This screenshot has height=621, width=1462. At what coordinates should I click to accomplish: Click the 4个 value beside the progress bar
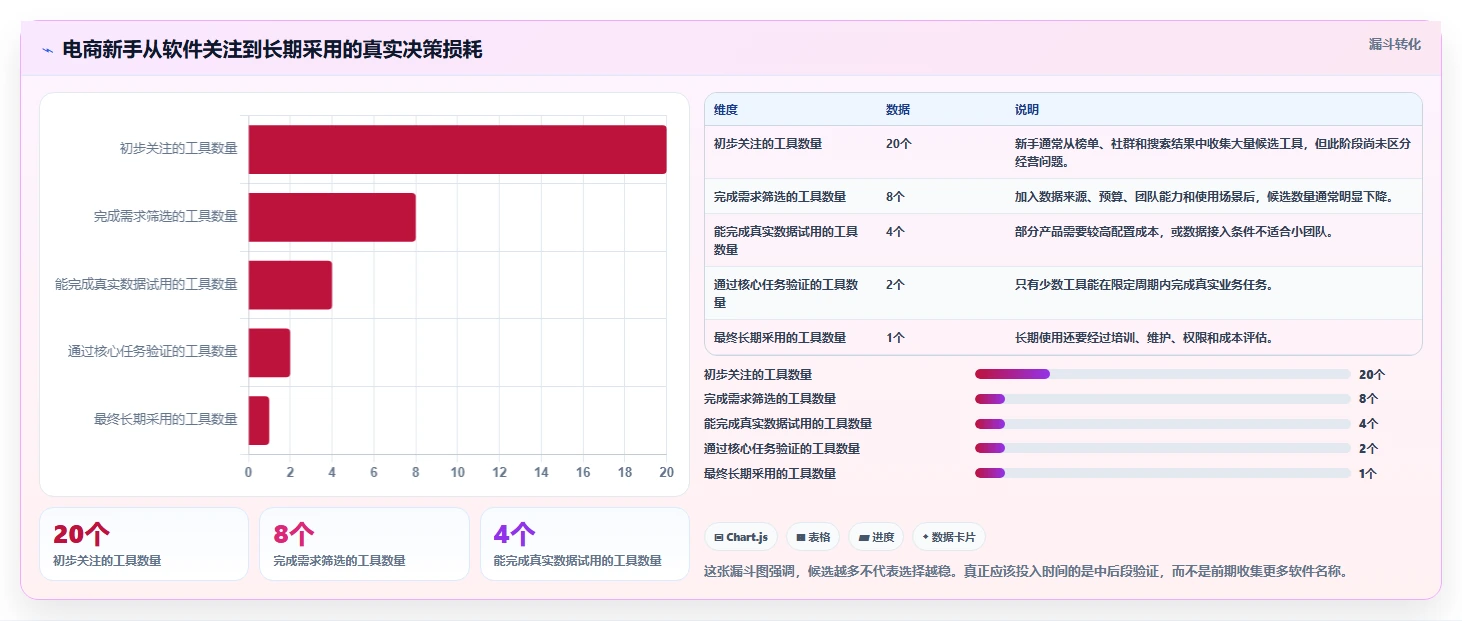coord(1368,424)
